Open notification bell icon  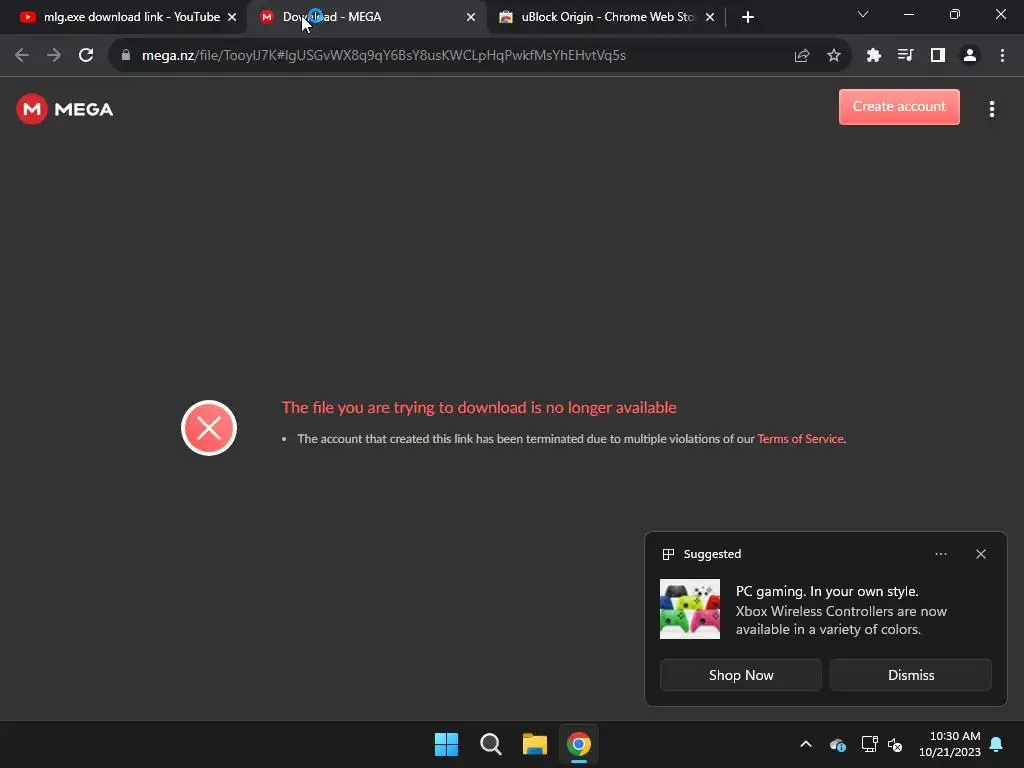pyautogui.click(x=997, y=744)
